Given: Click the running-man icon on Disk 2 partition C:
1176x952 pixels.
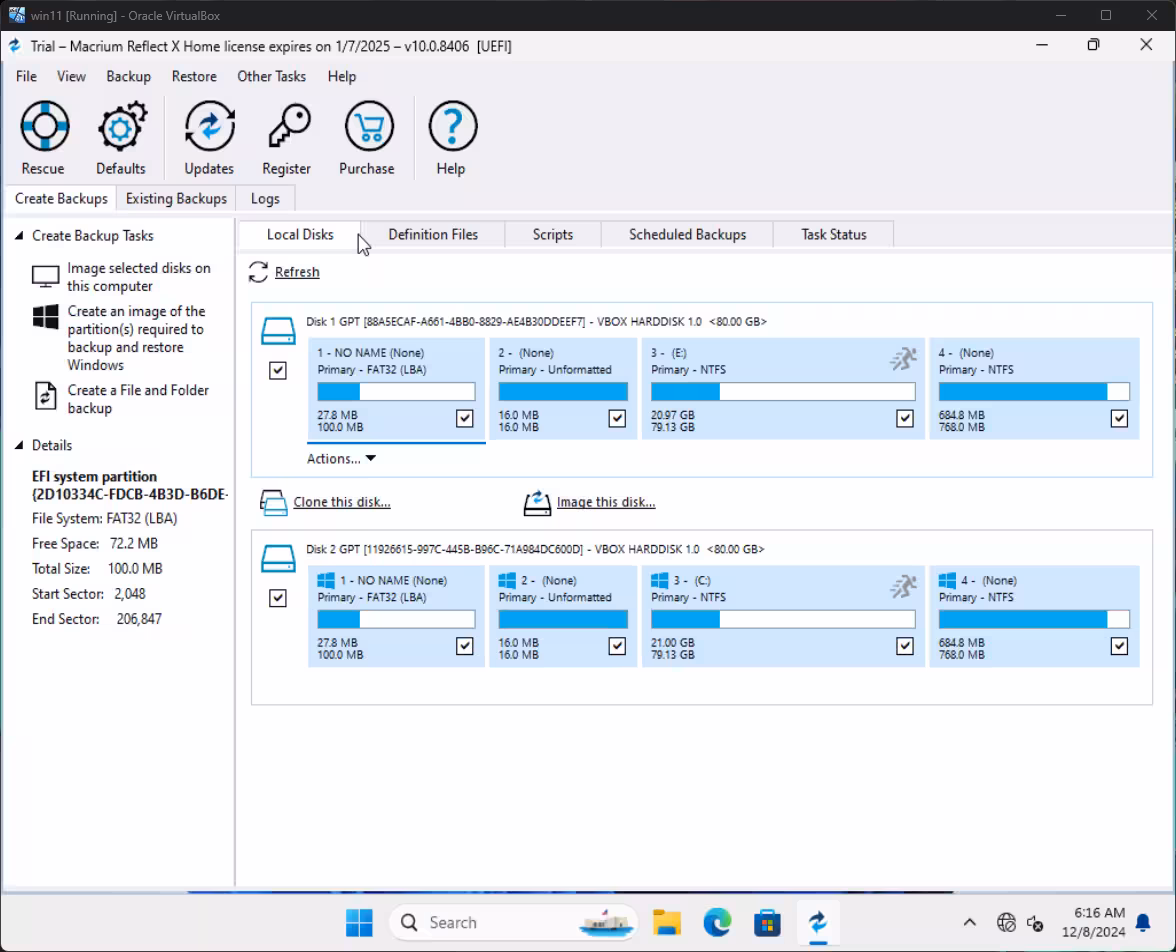Looking at the screenshot, I should tap(904, 586).
